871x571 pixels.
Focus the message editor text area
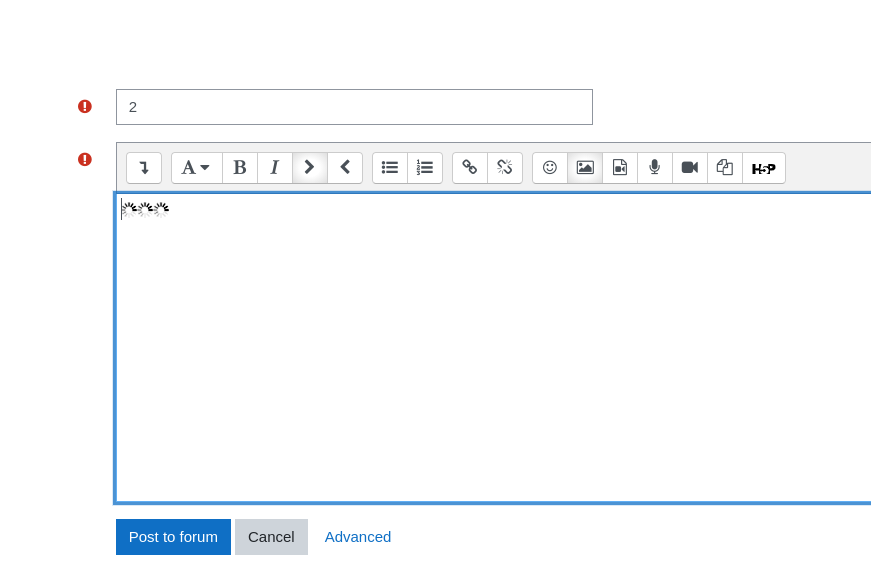click(493, 348)
